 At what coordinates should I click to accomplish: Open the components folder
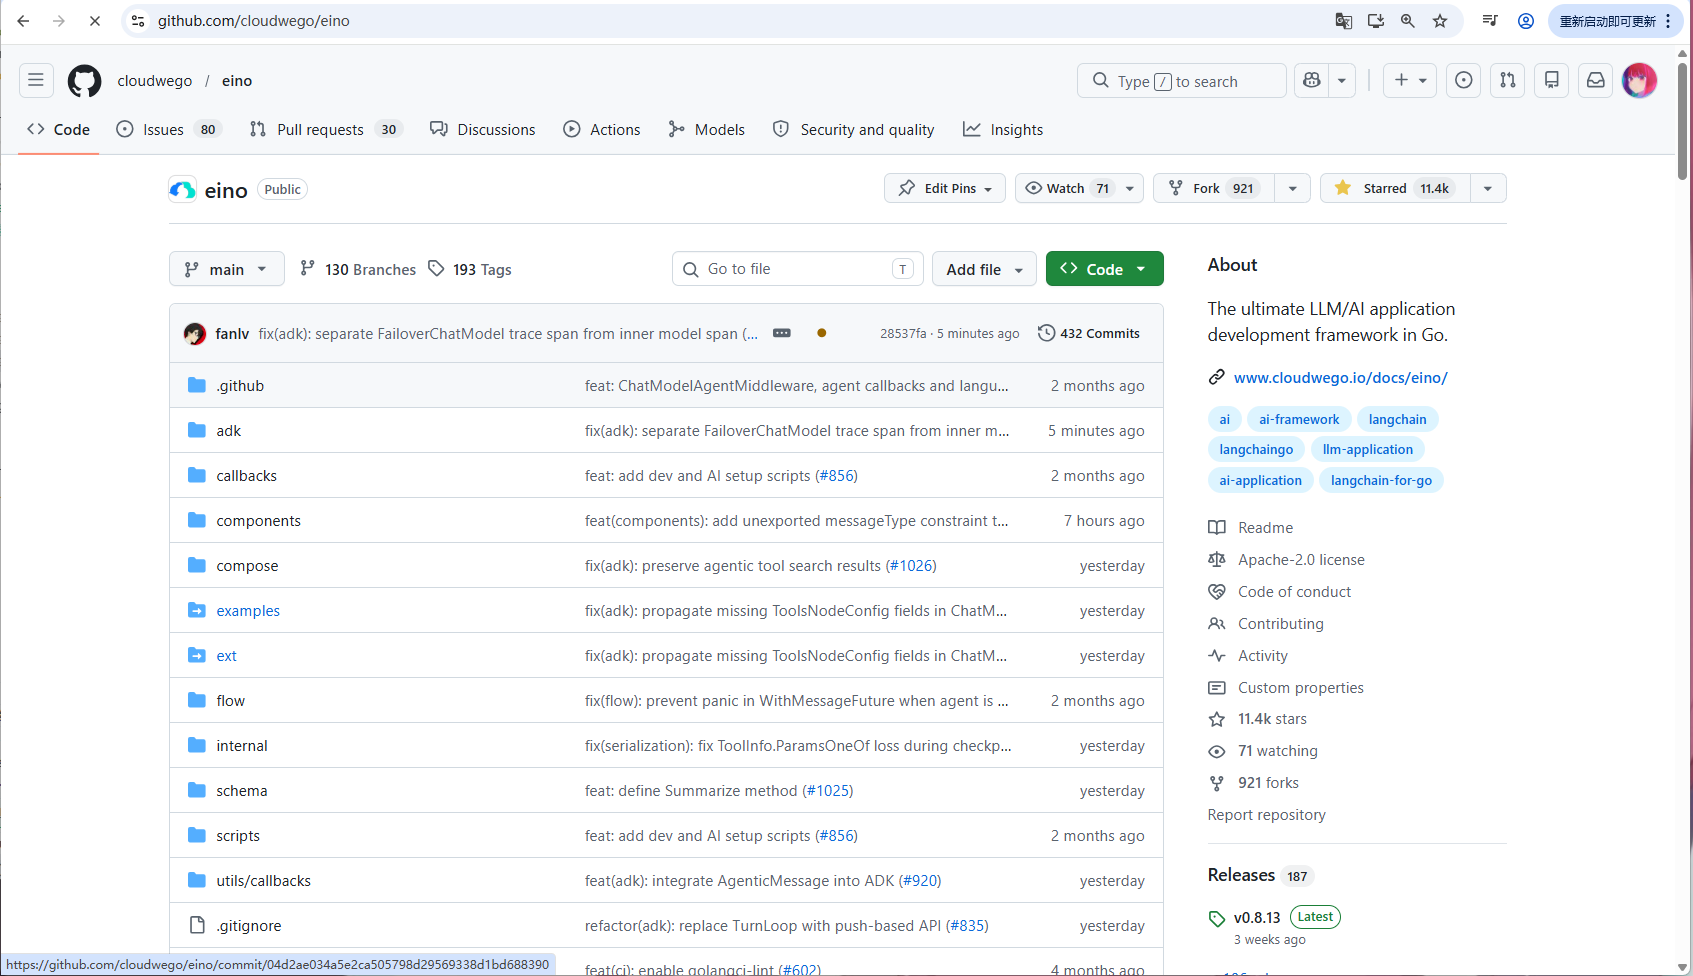click(x=259, y=521)
